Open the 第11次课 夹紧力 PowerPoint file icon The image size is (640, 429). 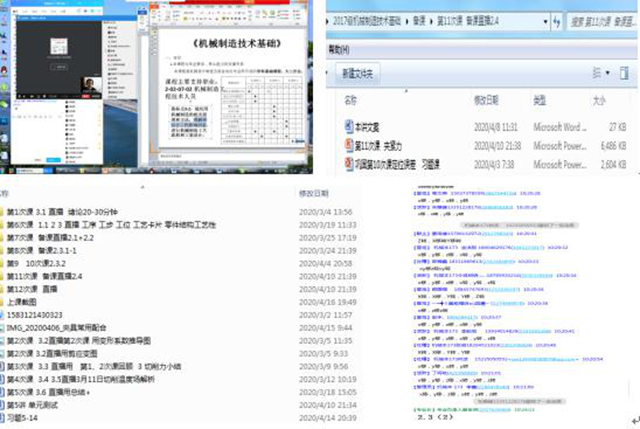346,145
